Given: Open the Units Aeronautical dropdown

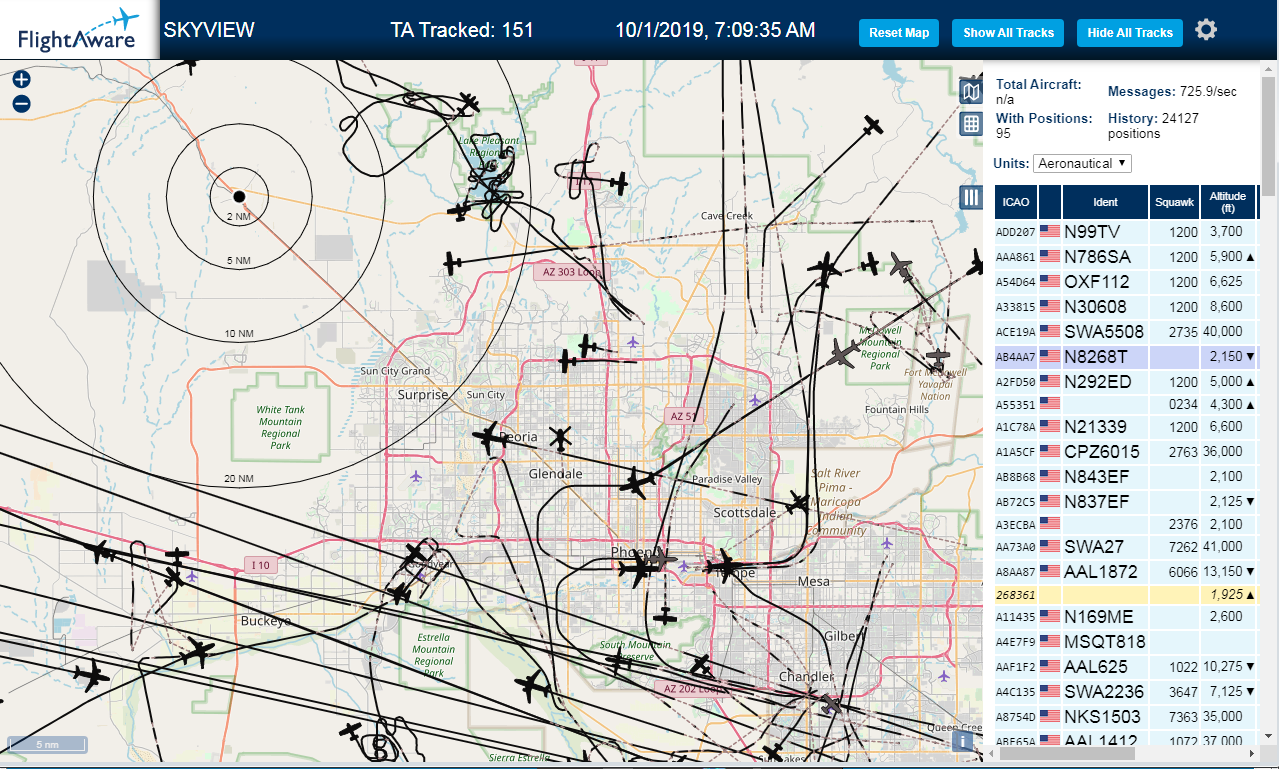Looking at the screenshot, I should coord(1082,163).
